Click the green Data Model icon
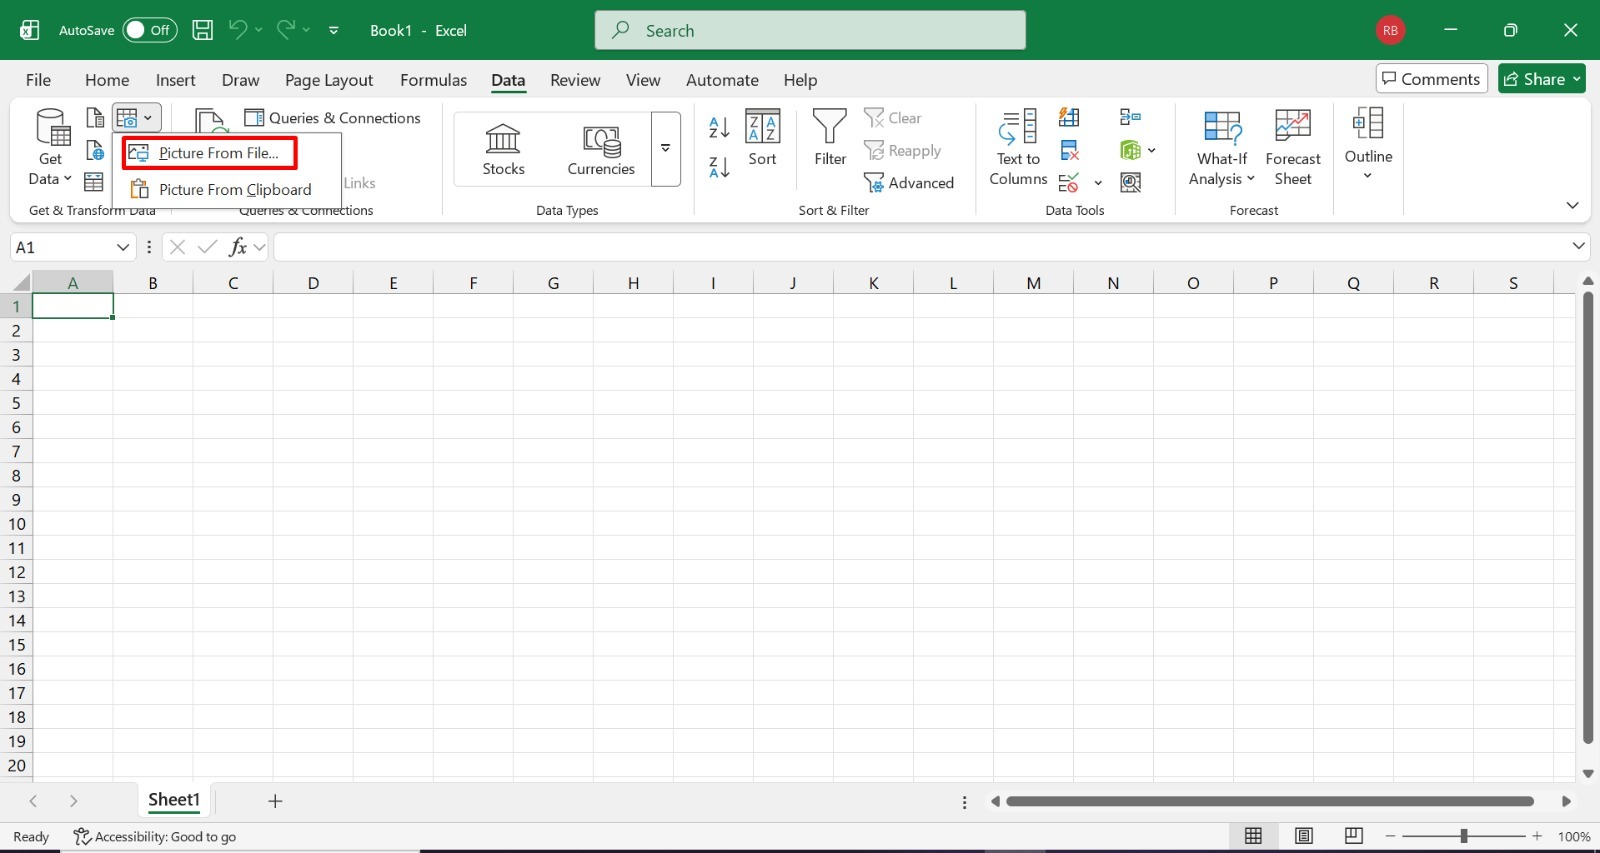Viewport: 1600px width, 853px height. [x=1131, y=150]
